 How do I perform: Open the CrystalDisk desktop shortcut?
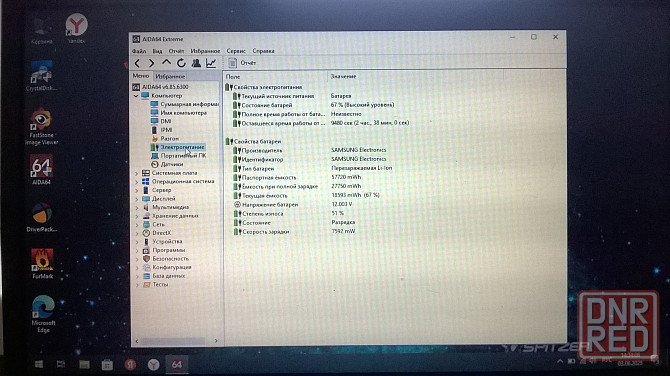click(x=41, y=76)
